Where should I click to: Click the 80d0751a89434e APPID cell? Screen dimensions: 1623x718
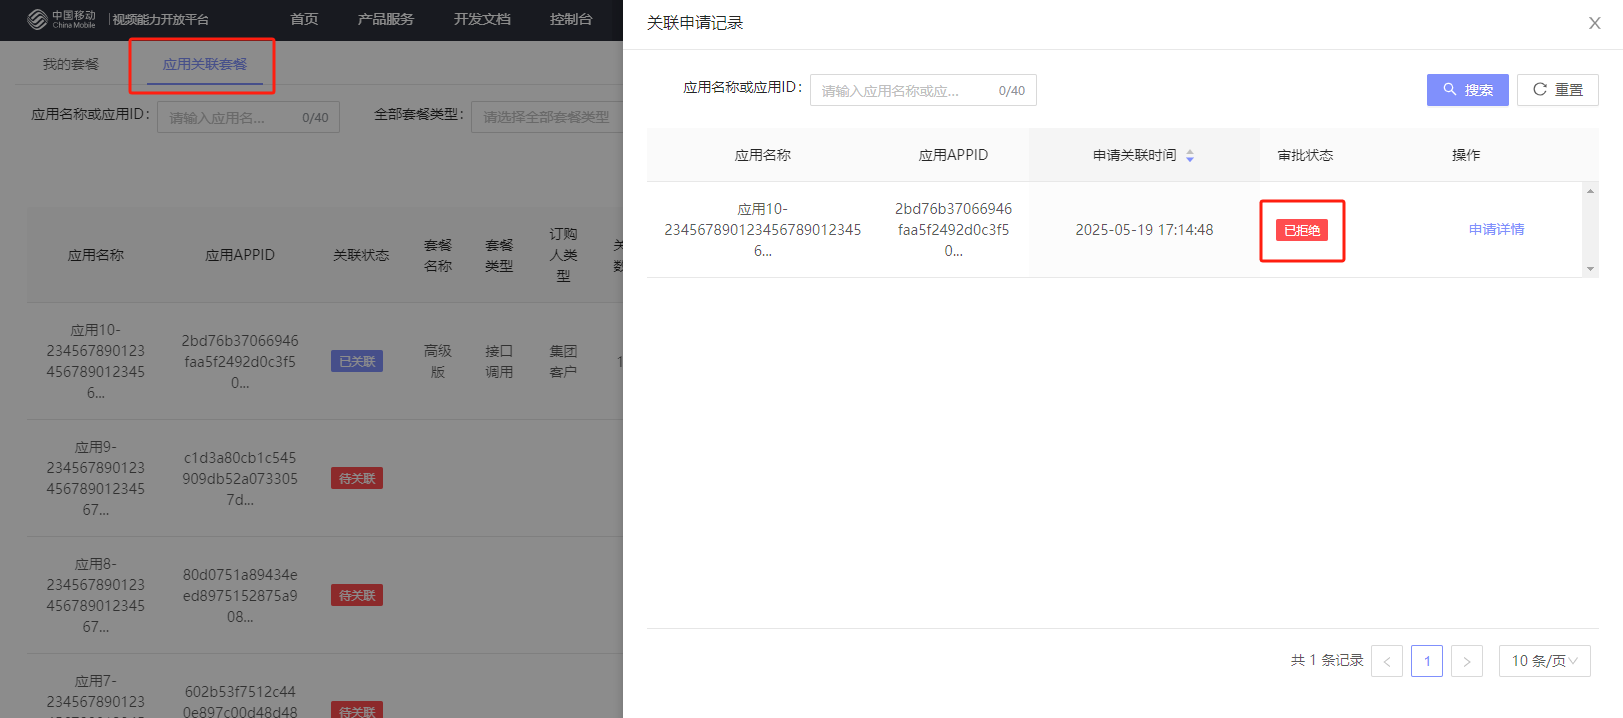(x=240, y=596)
